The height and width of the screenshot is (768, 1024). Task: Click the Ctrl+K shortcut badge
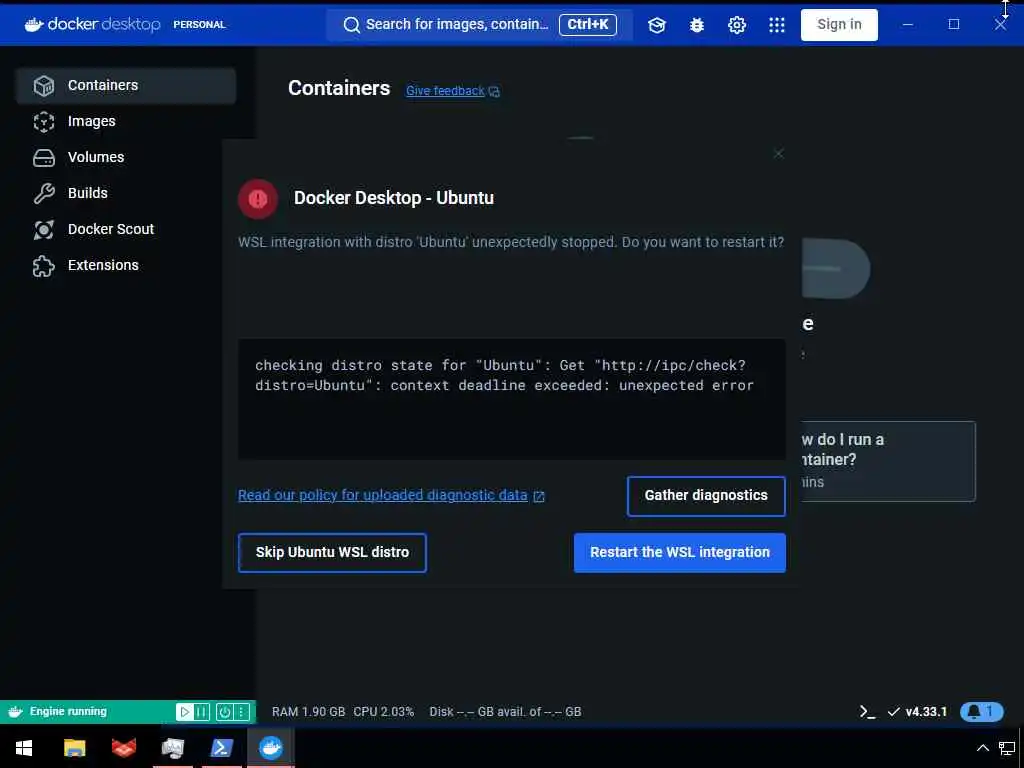tap(588, 25)
